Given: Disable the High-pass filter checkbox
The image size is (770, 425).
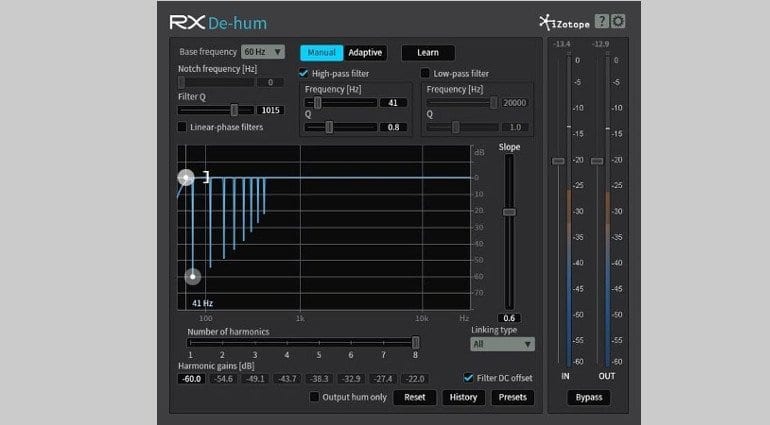Looking at the screenshot, I should (x=303, y=73).
